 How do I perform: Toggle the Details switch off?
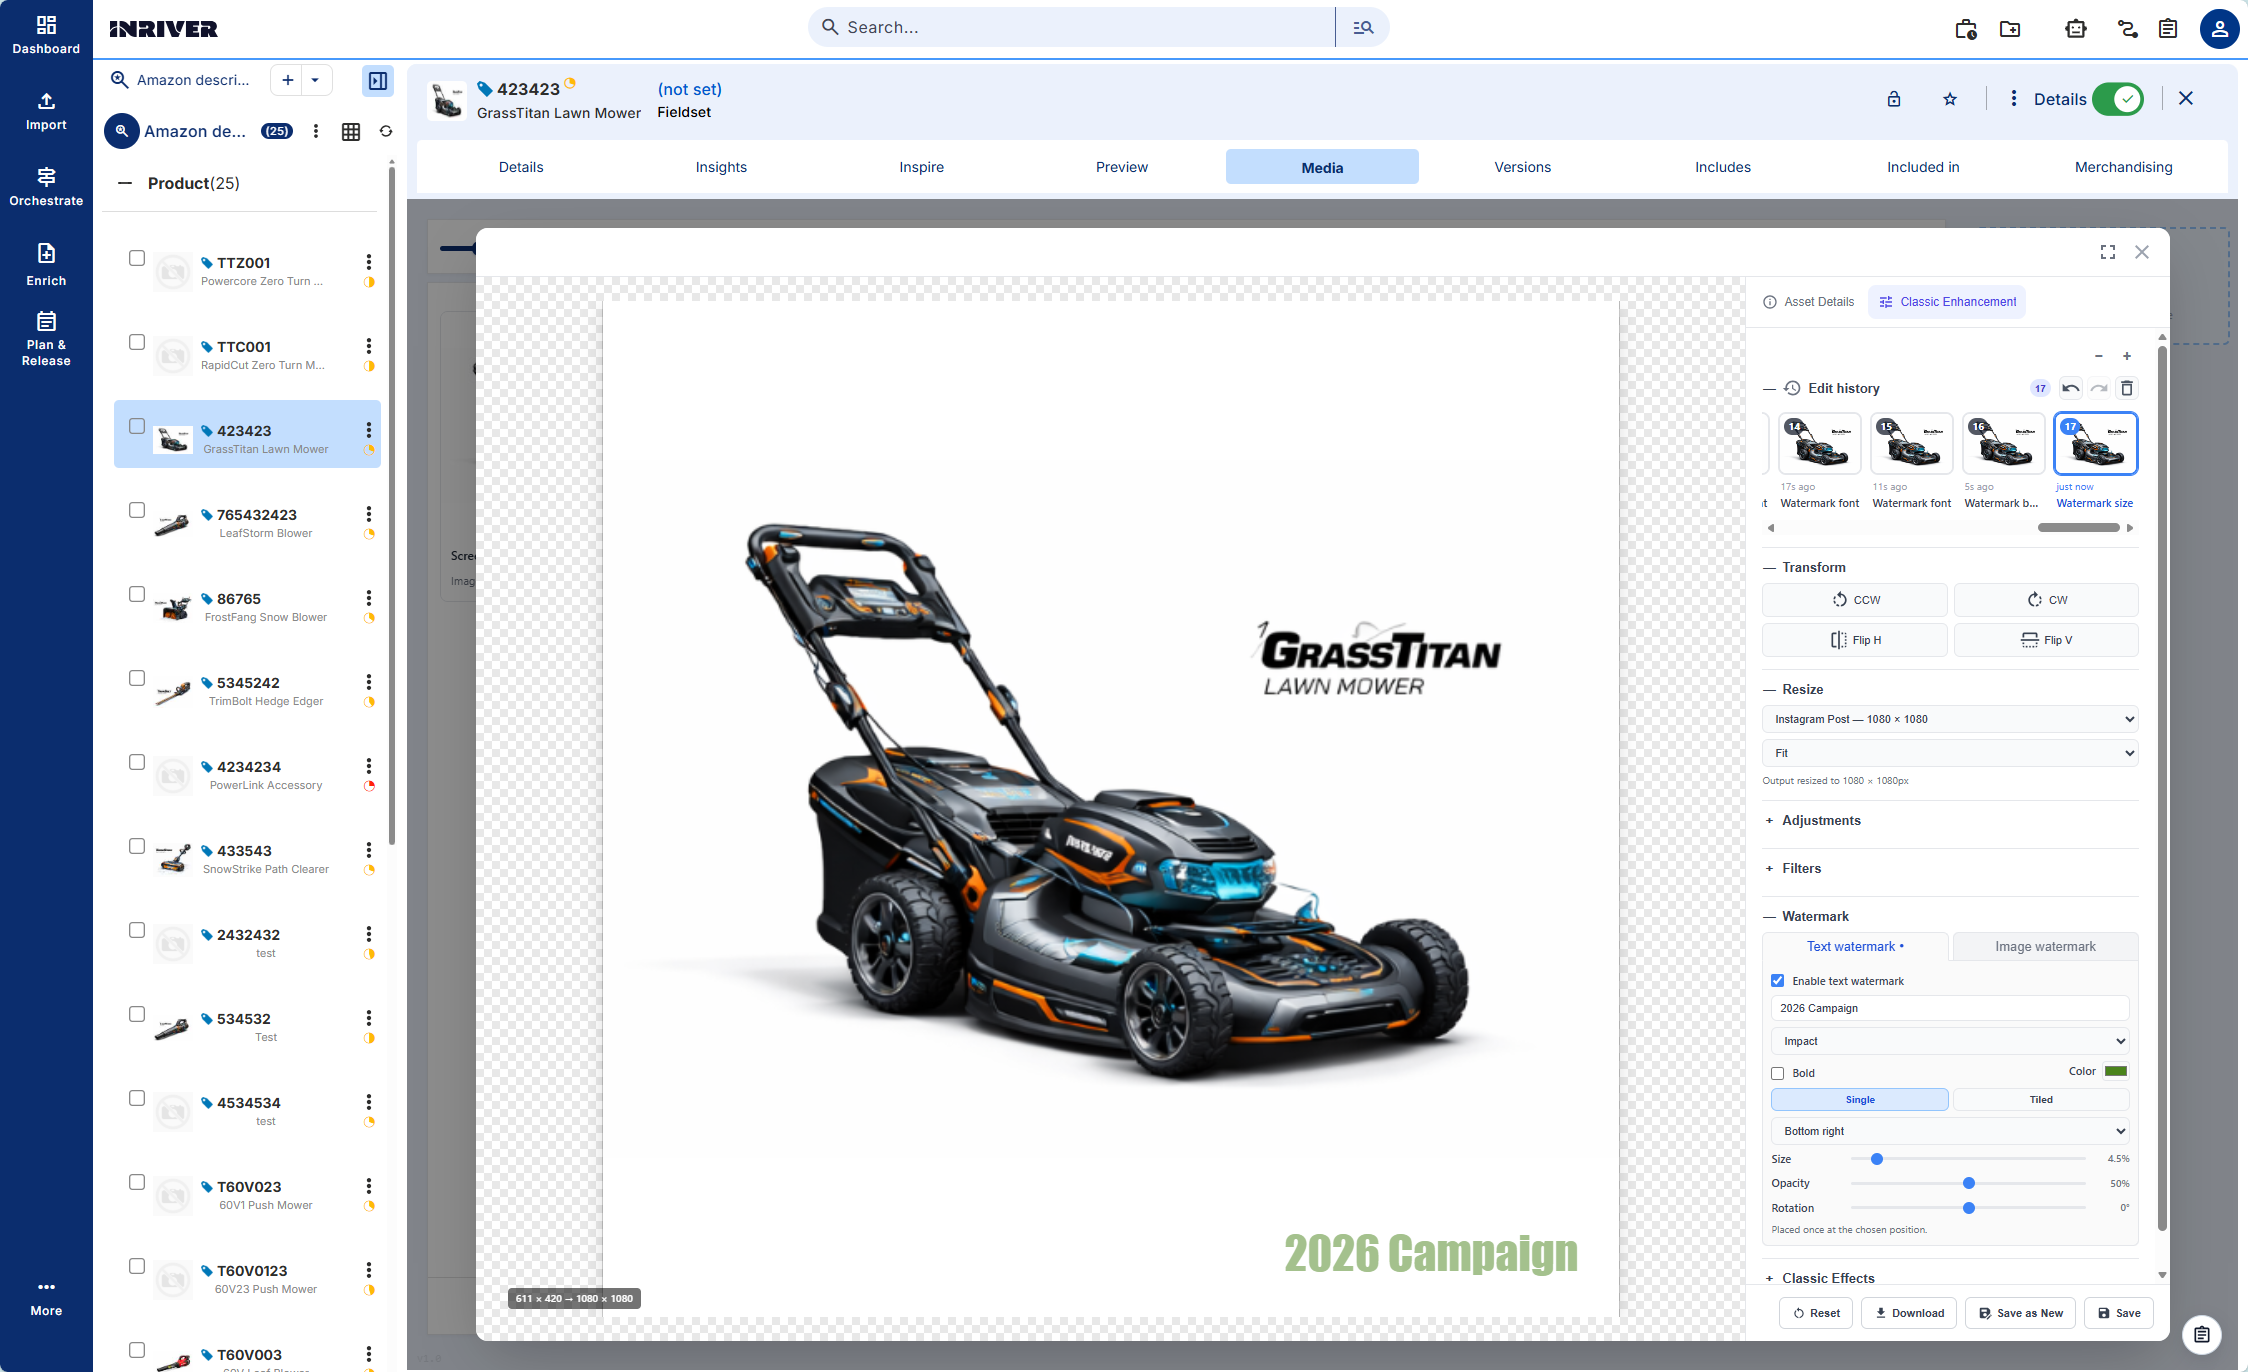[x=2117, y=99]
